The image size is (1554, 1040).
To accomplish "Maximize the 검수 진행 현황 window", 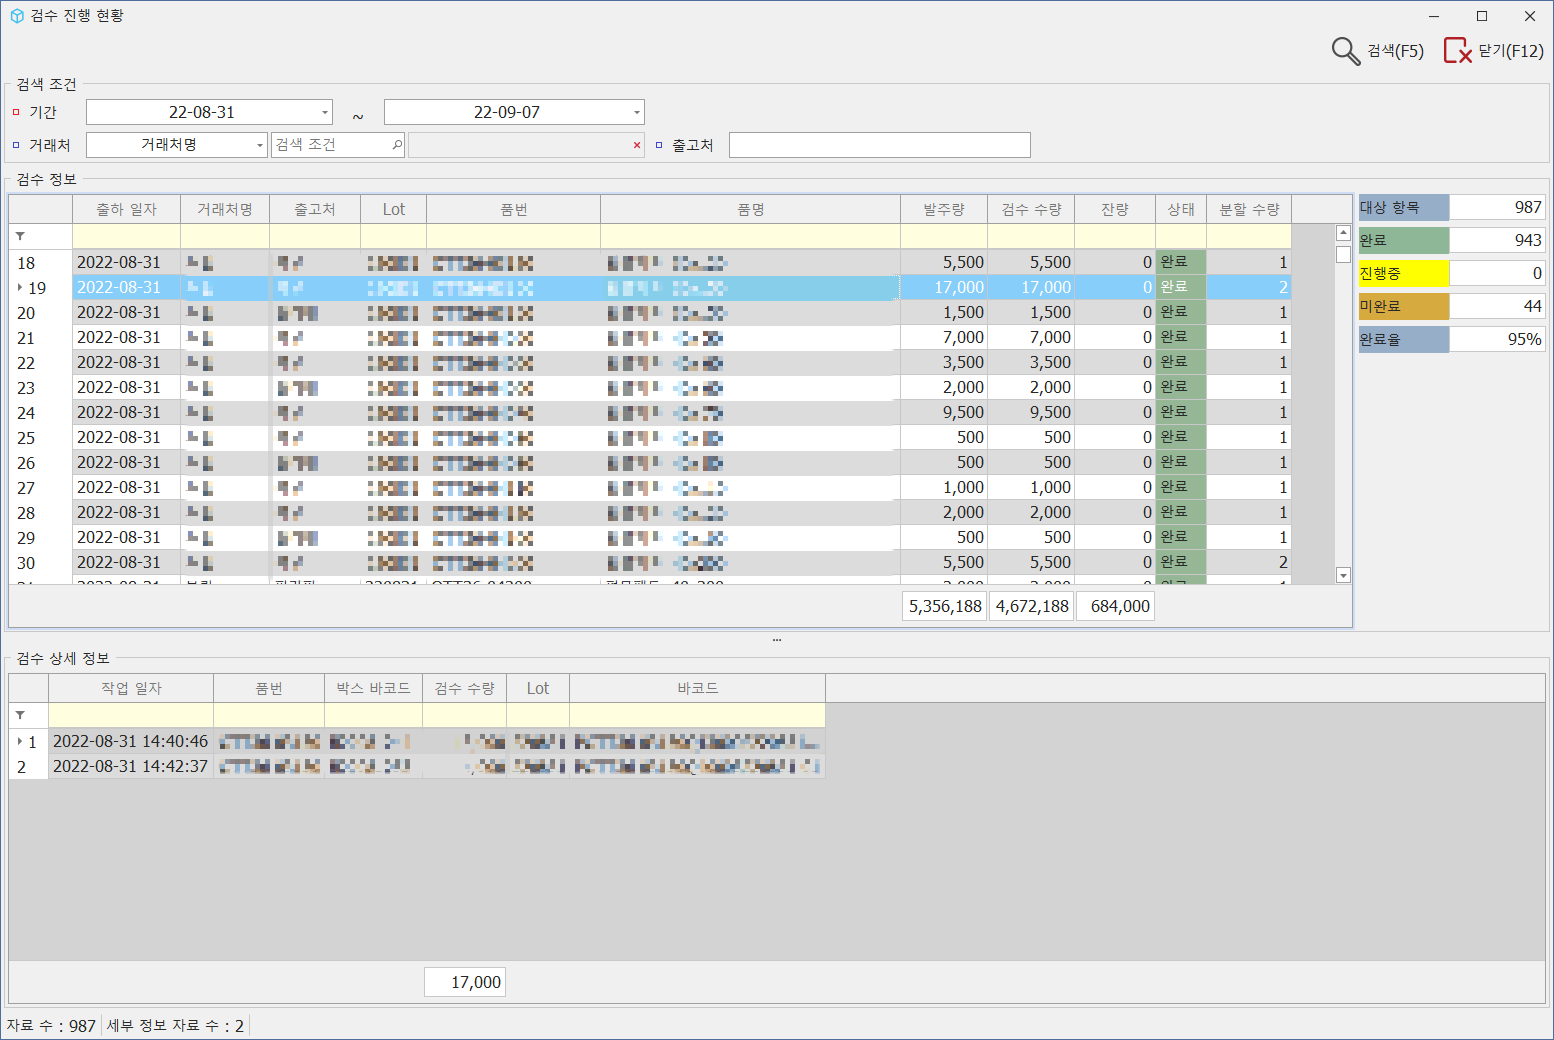I will (1482, 16).
